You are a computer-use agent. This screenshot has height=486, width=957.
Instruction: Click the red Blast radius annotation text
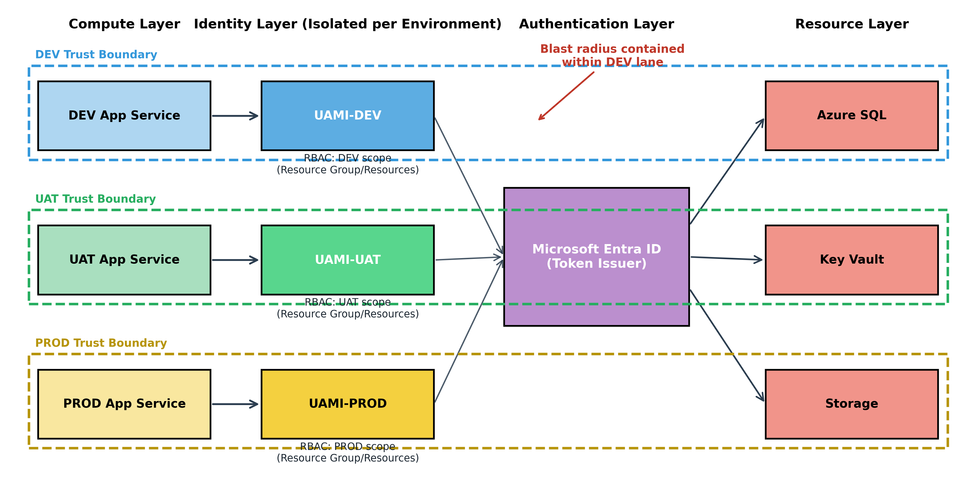612,56
